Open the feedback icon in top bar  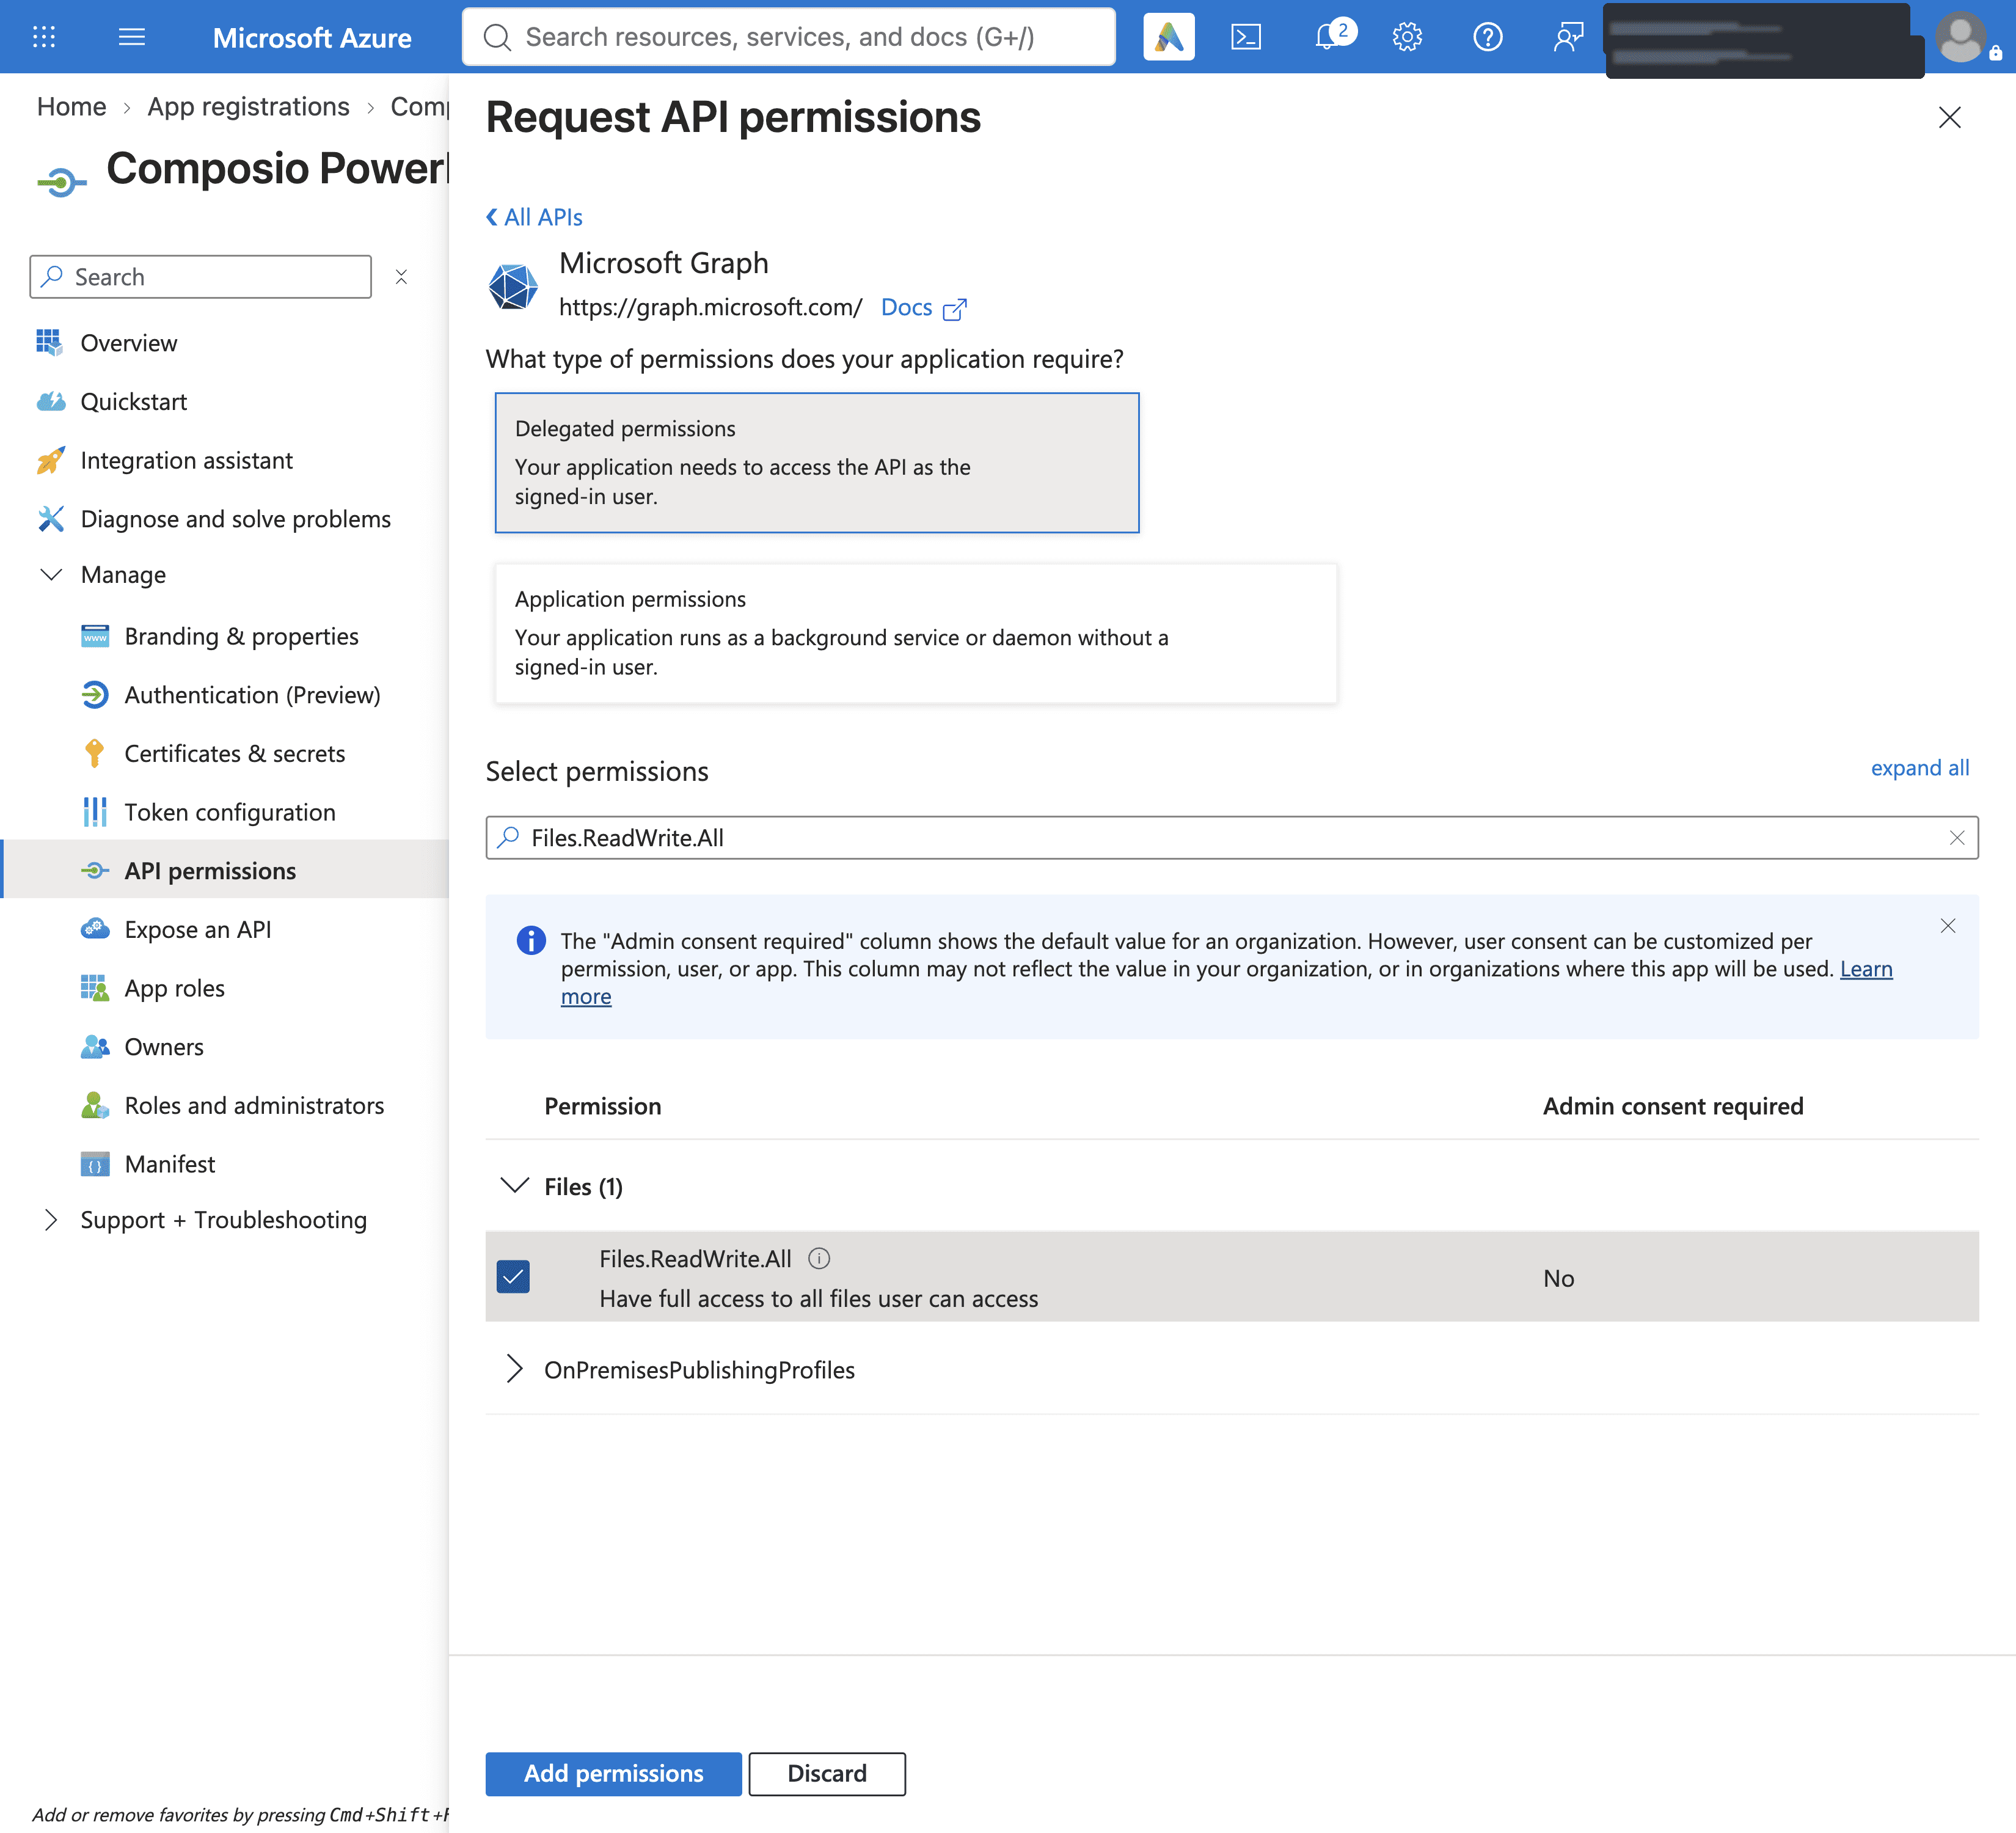pyautogui.click(x=1568, y=37)
